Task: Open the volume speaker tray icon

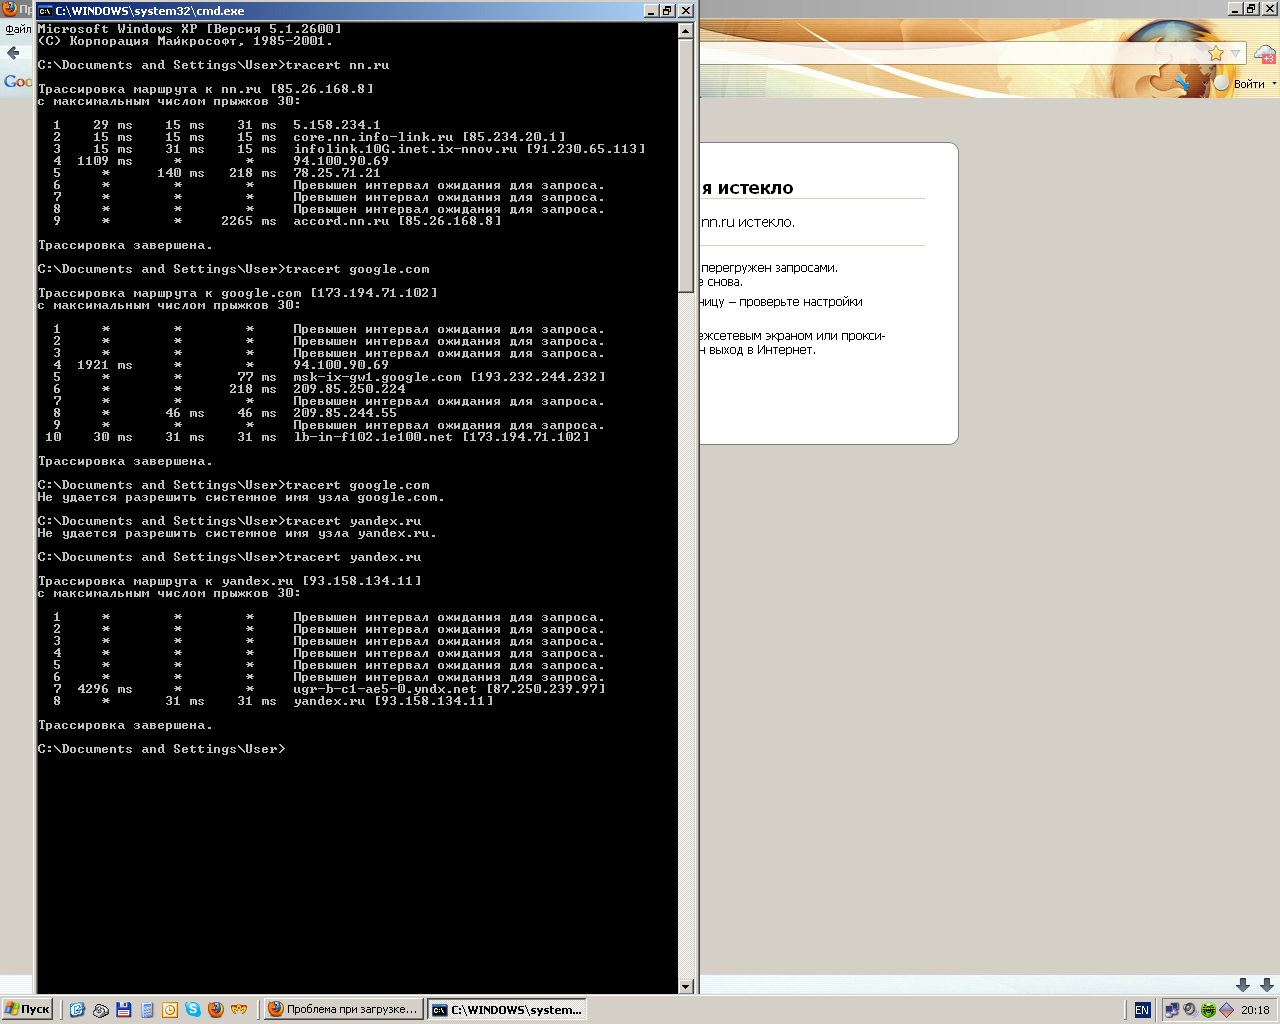Action: click(1190, 1010)
